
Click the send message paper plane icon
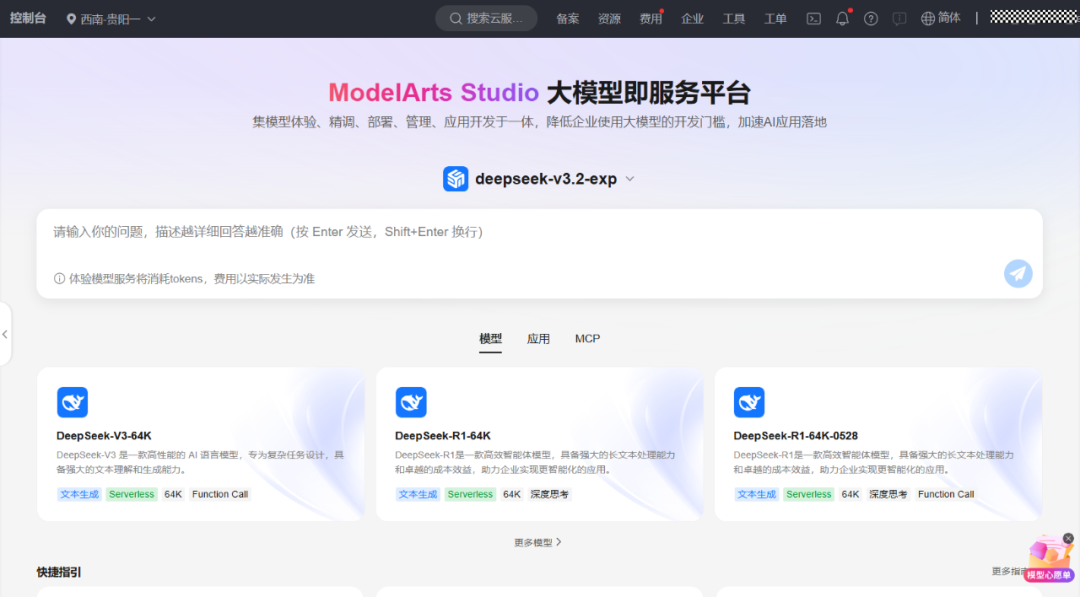tap(1017, 274)
